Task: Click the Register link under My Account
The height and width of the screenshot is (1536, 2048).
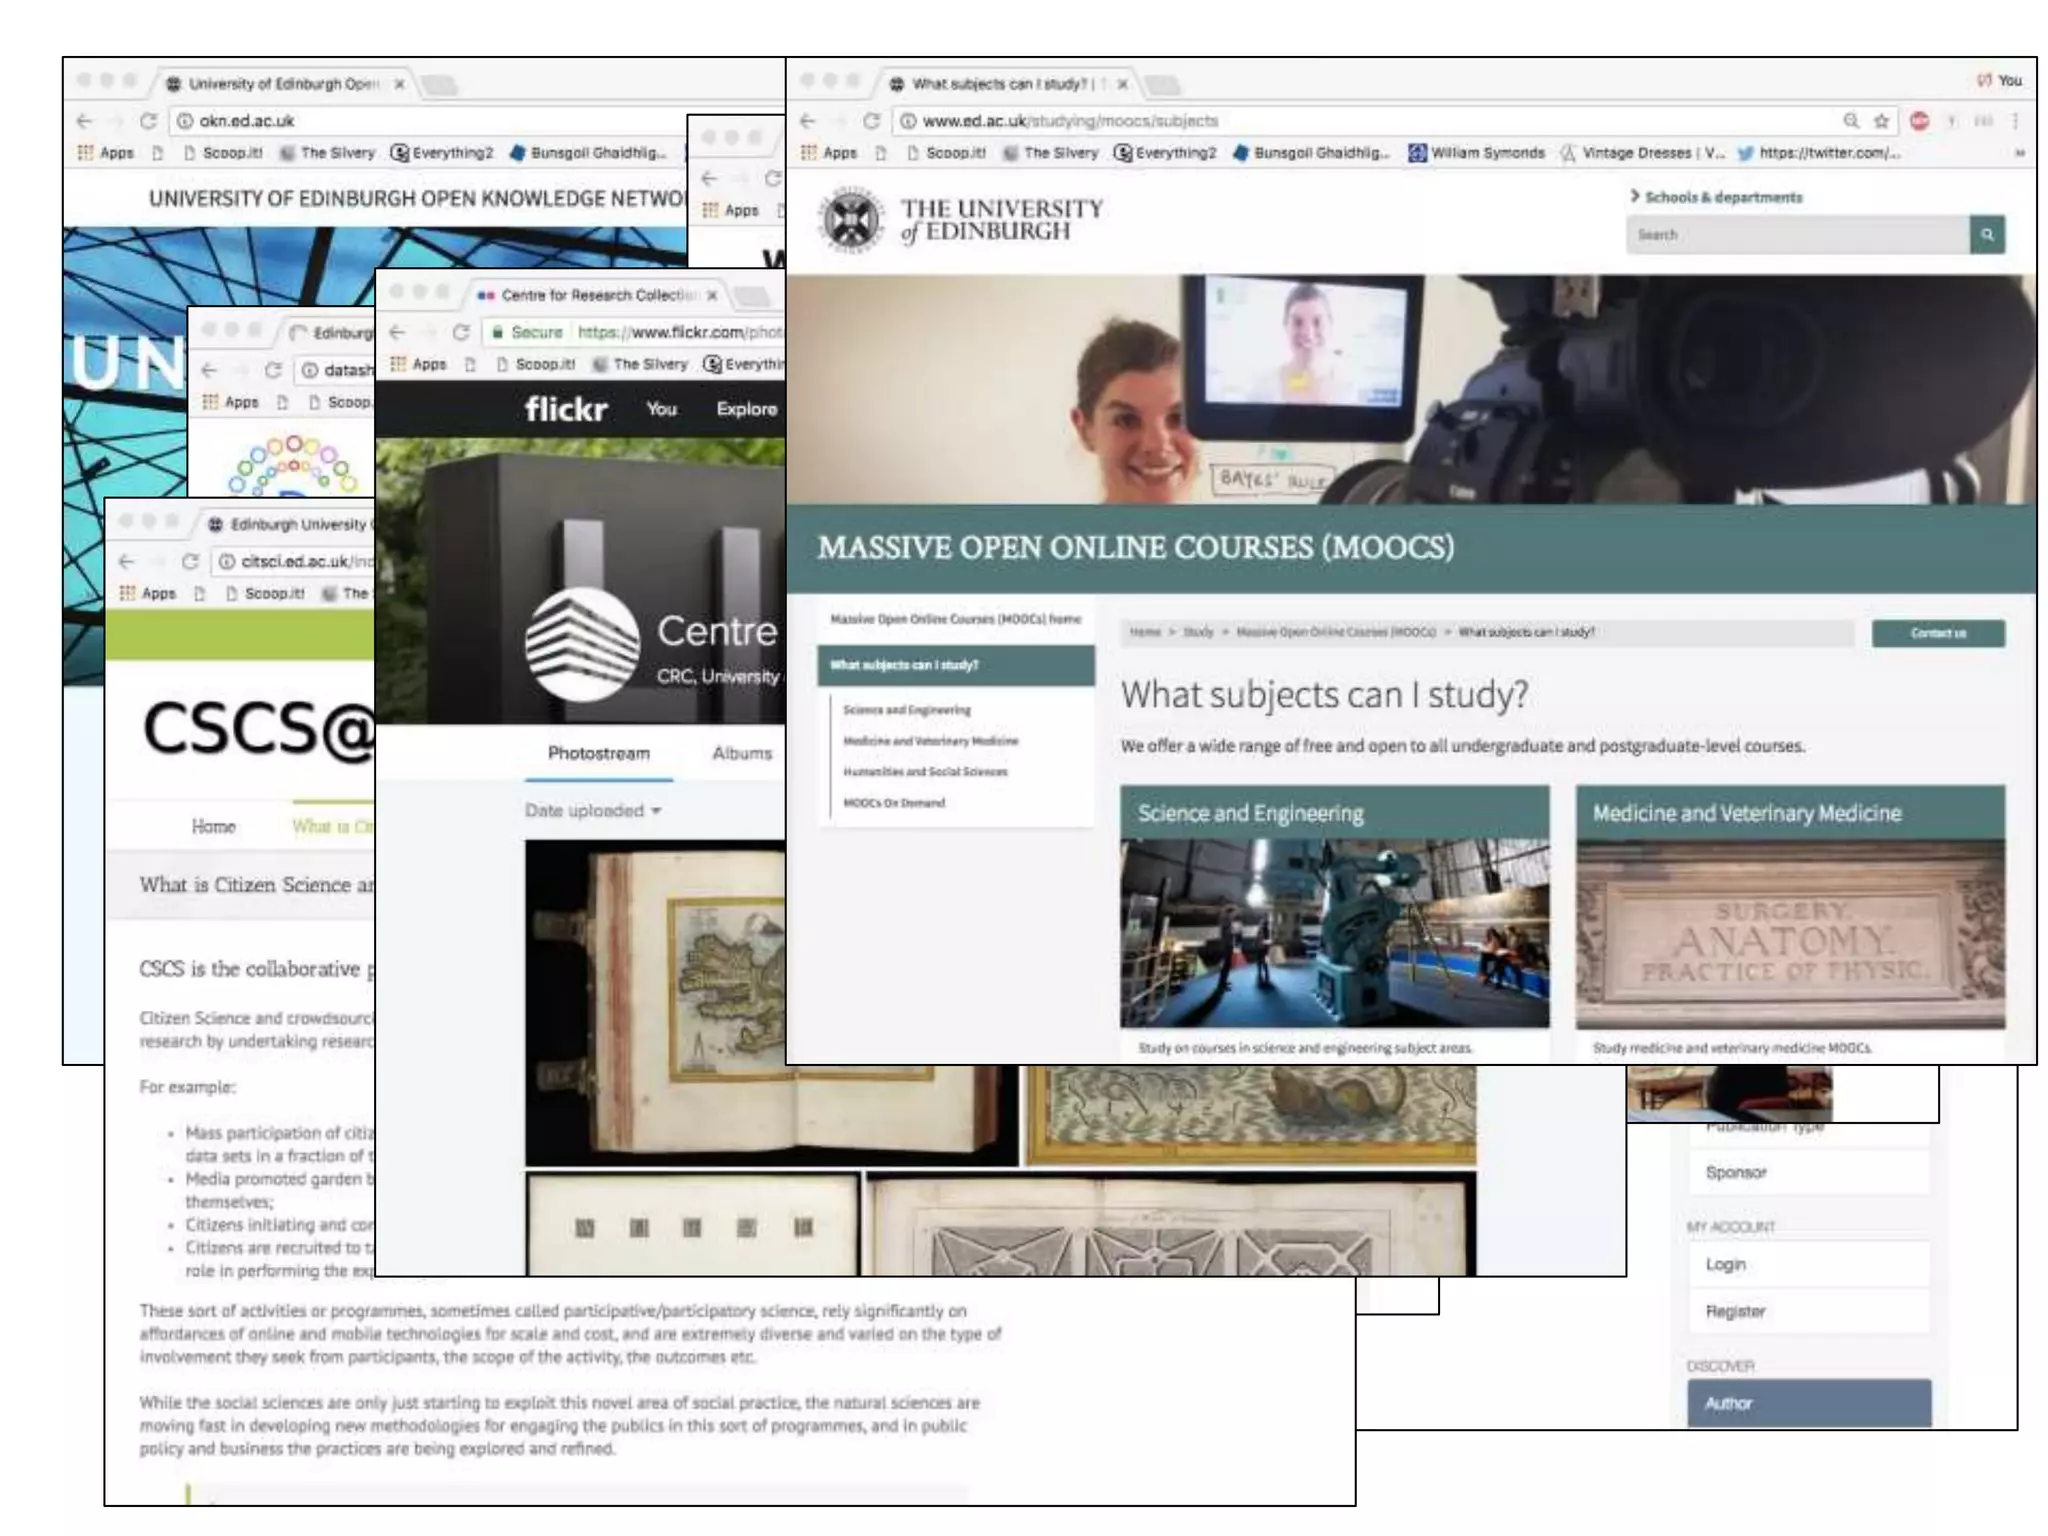Action: tap(1735, 1311)
